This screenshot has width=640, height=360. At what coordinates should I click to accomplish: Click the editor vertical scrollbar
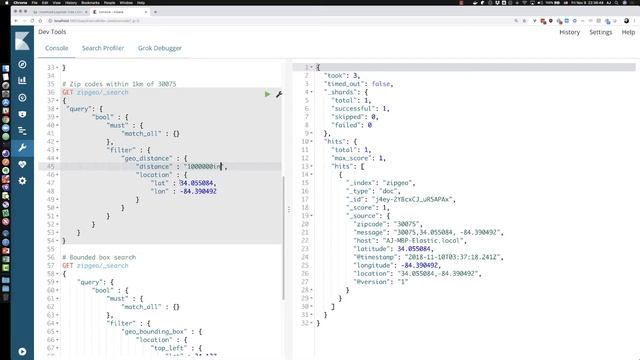pos(283,237)
